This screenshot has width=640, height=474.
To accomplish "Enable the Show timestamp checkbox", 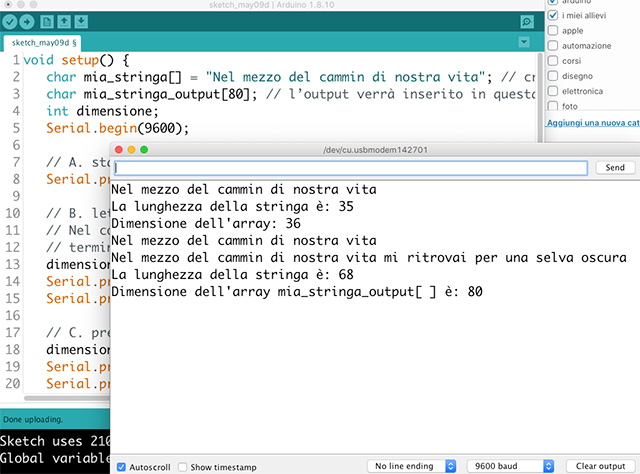I will 182,467.
